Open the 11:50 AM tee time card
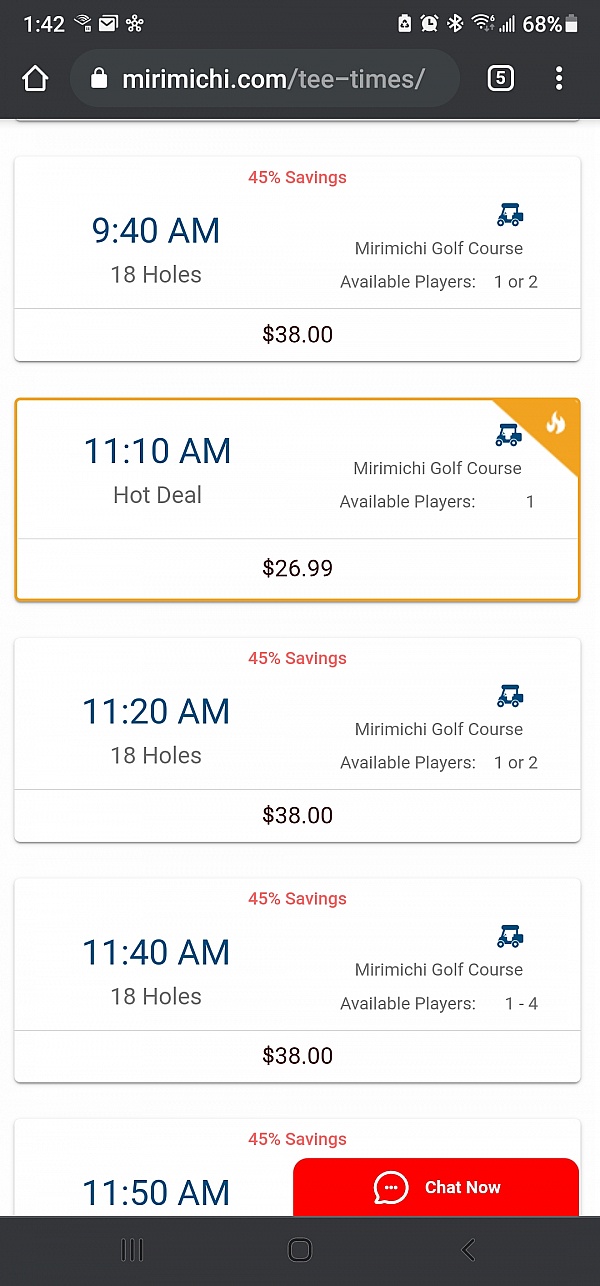The image size is (600, 1286). tap(156, 1192)
